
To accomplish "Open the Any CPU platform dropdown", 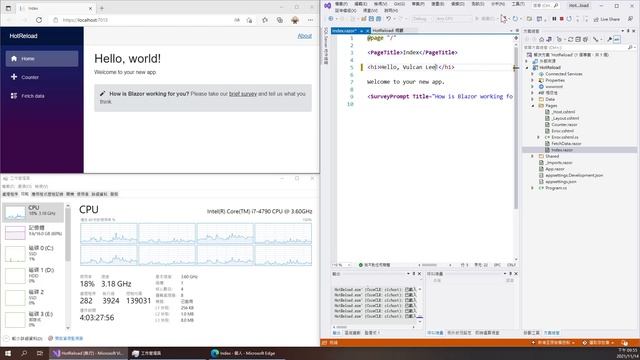I will [x=453, y=19].
